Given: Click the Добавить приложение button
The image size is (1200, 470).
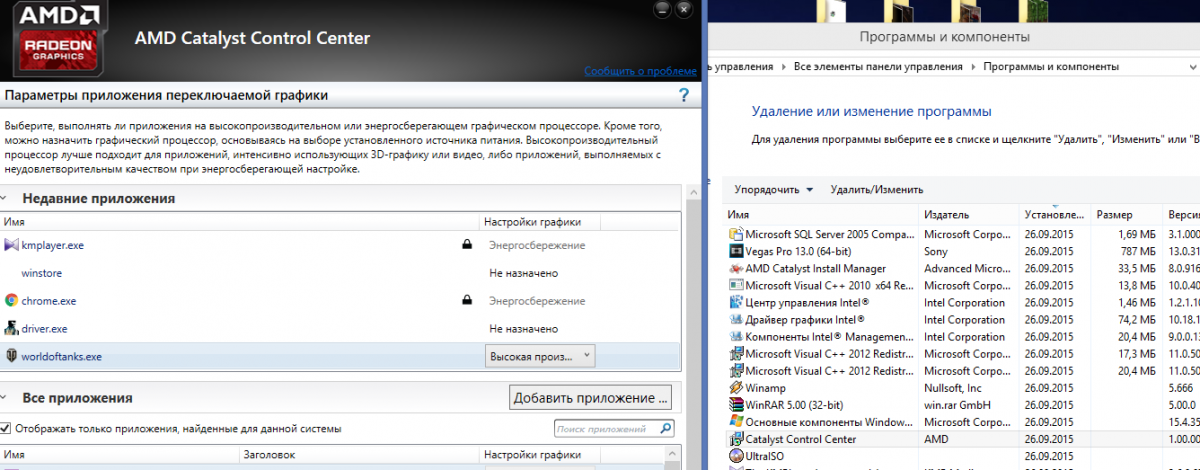Looking at the screenshot, I should 590,398.
